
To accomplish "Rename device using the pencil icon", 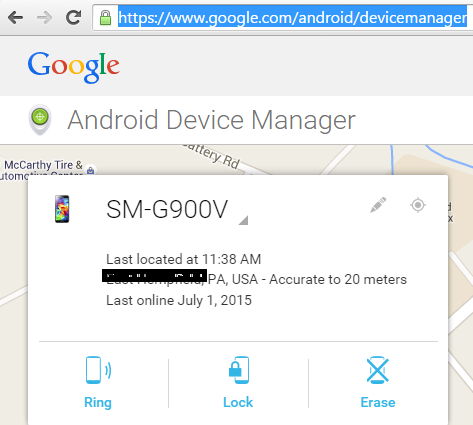I will pyautogui.click(x=378, y=205).
